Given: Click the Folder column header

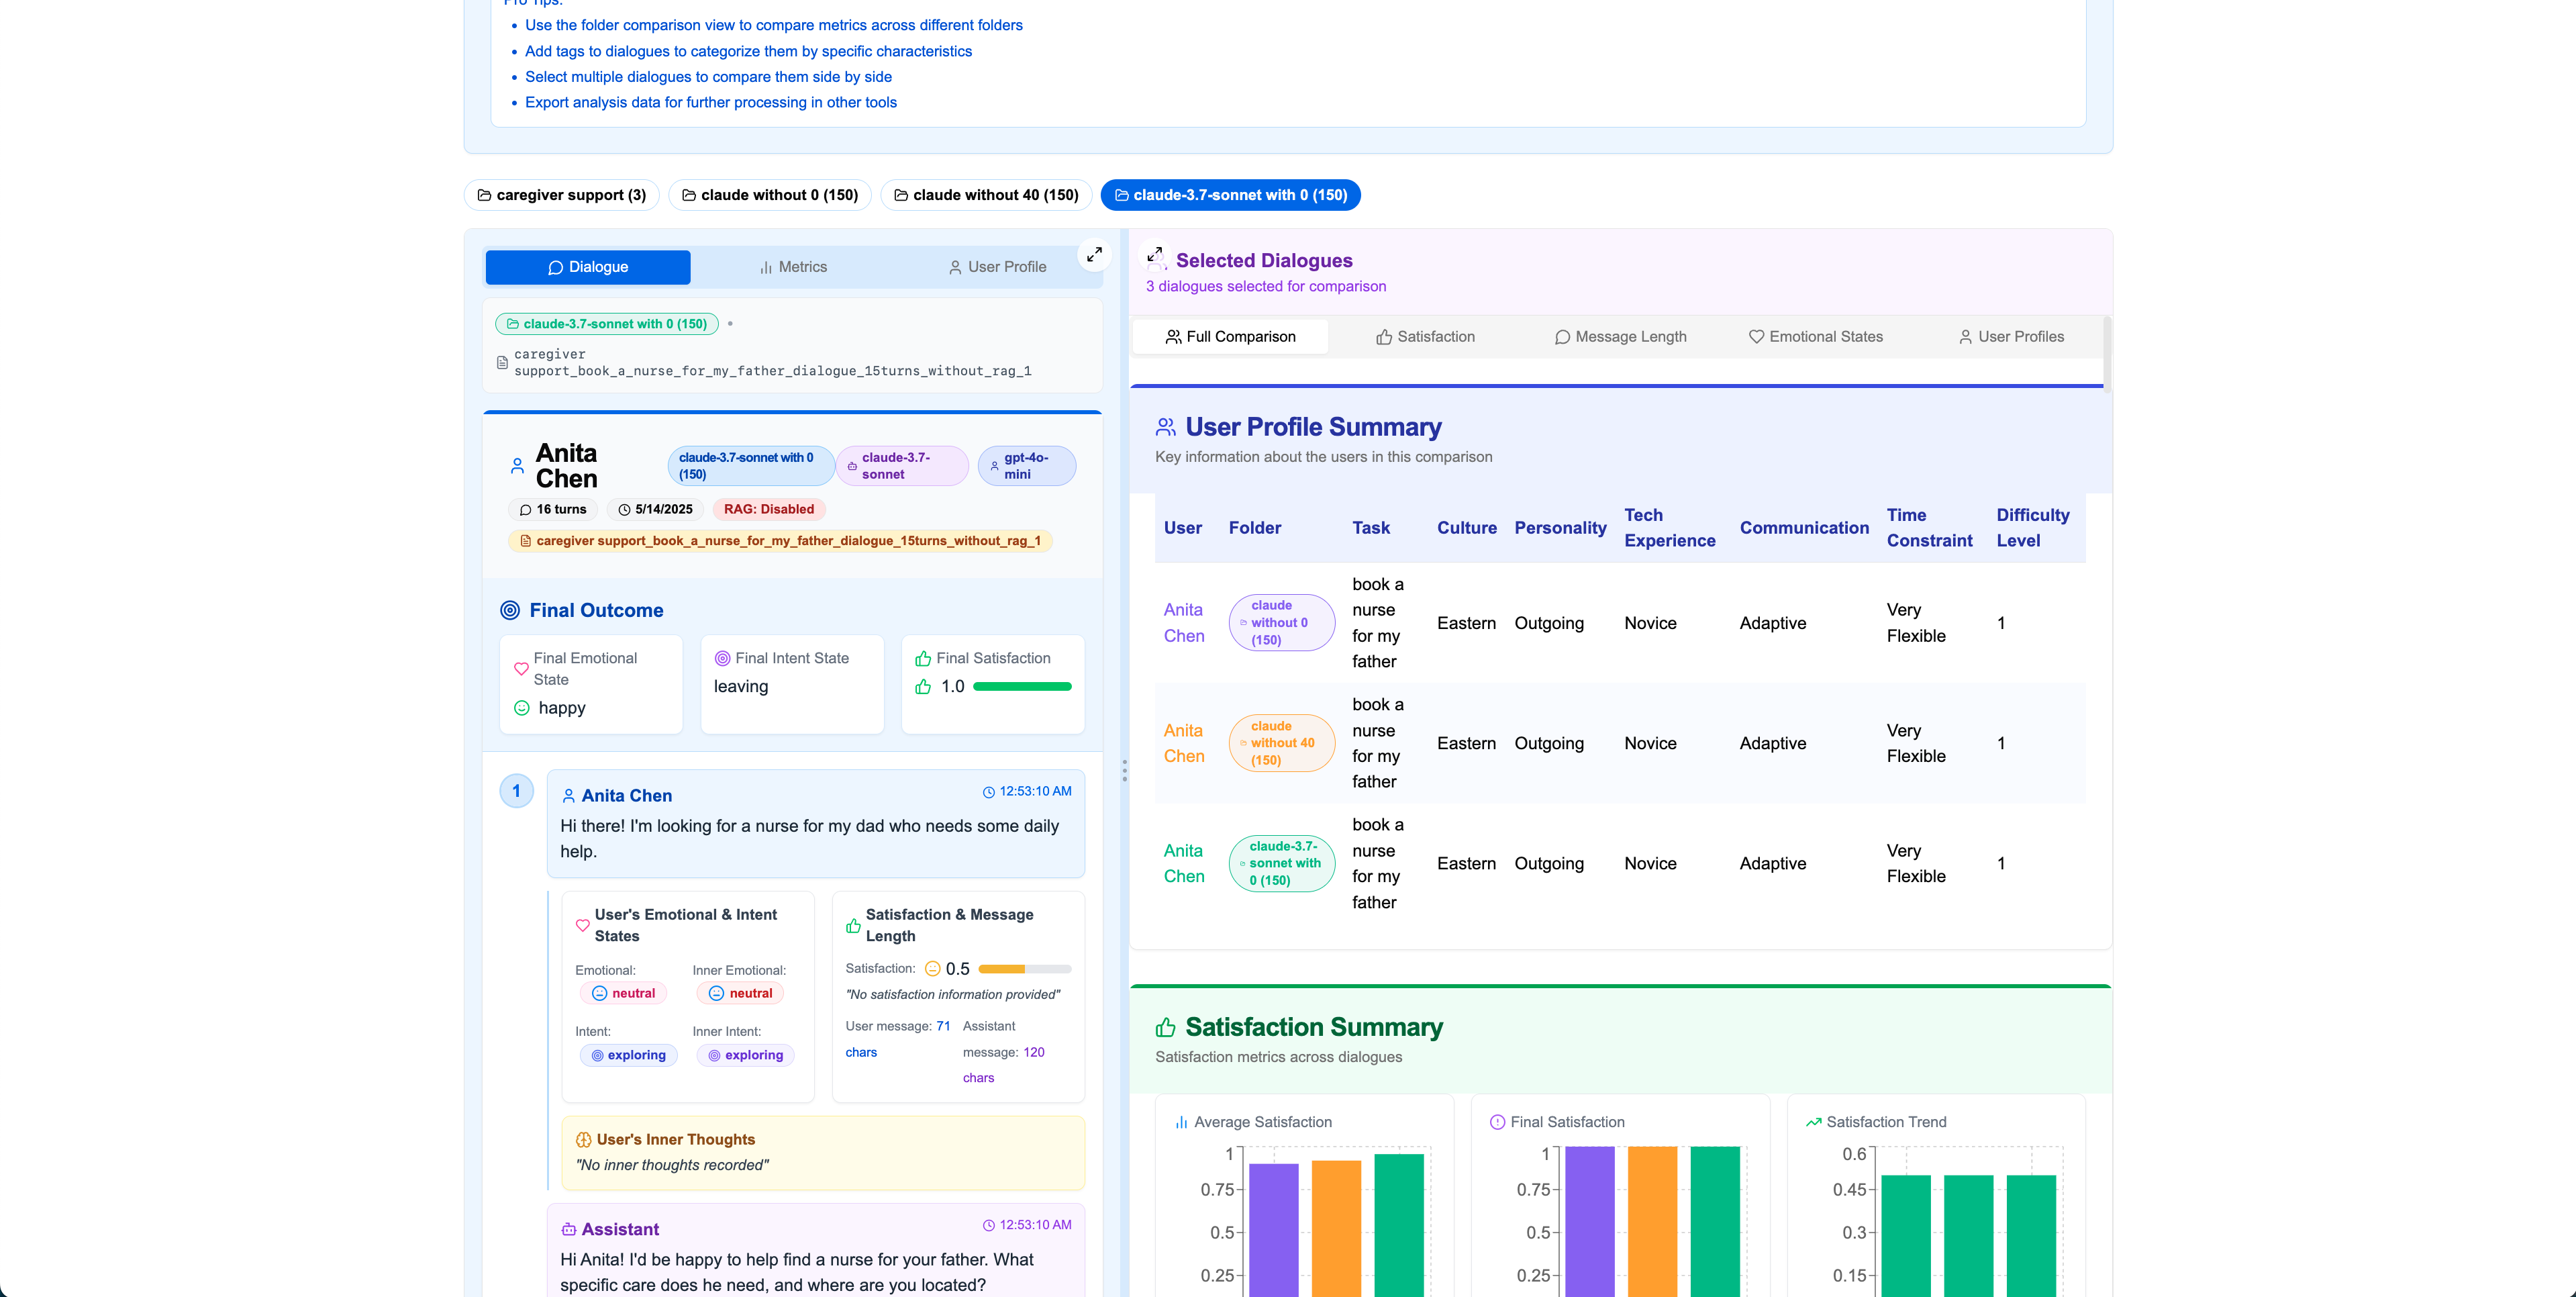Looking at the screenshot, I should point(1254,528).
